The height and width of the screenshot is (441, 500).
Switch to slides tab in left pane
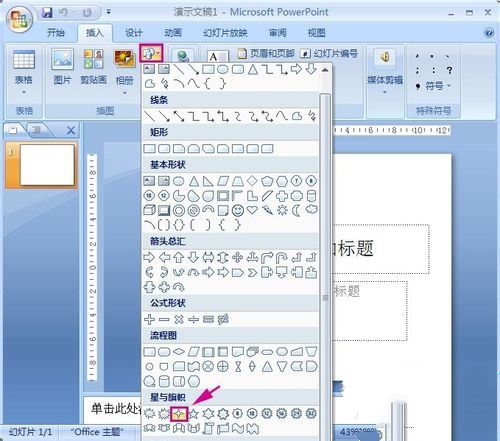pos(14,130)
